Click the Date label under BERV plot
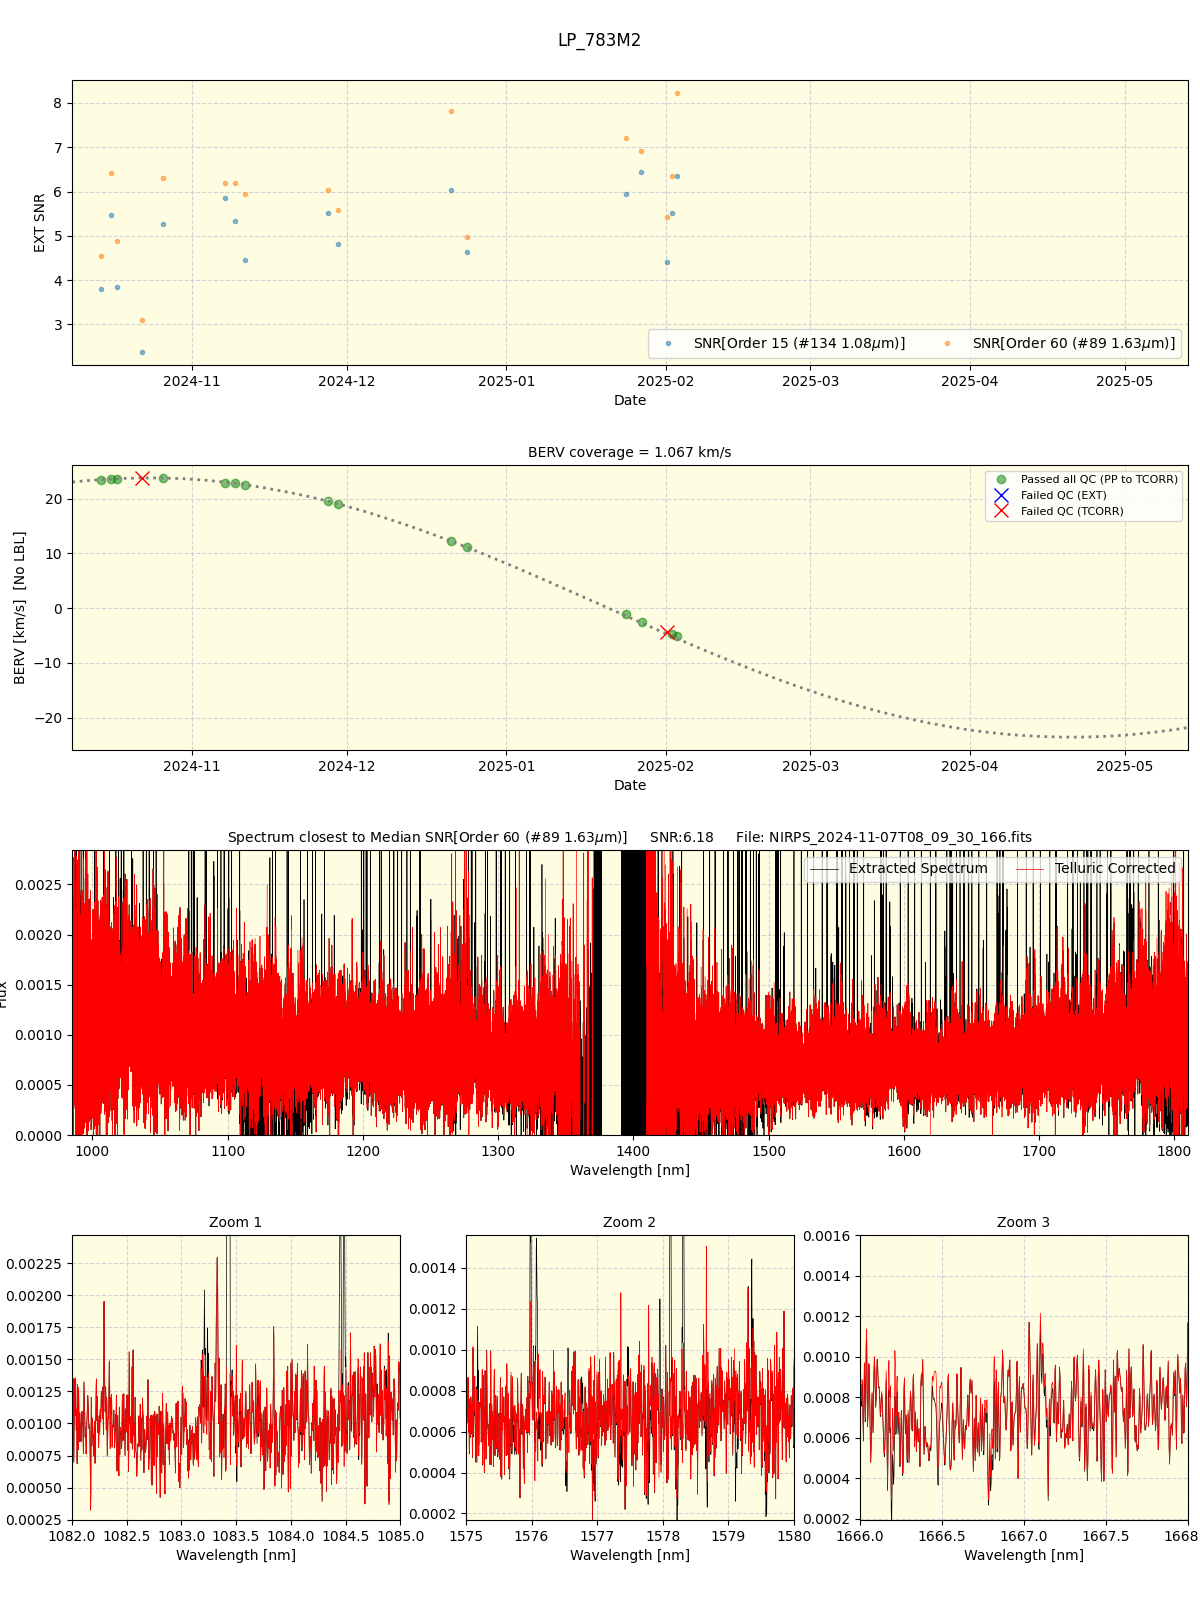Viewport: 1200px width, 1600px height. click(629, 785)
